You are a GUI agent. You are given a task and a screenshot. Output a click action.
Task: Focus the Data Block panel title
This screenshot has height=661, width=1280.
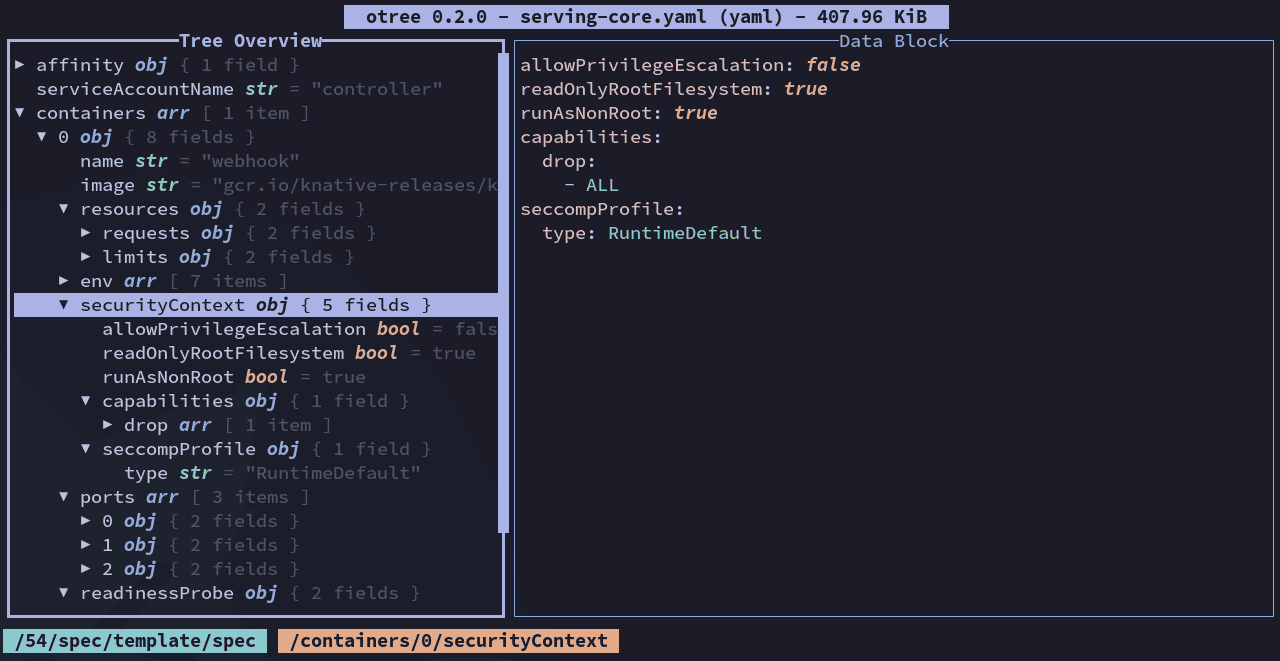pyautogui.click(x=894, y=41)
